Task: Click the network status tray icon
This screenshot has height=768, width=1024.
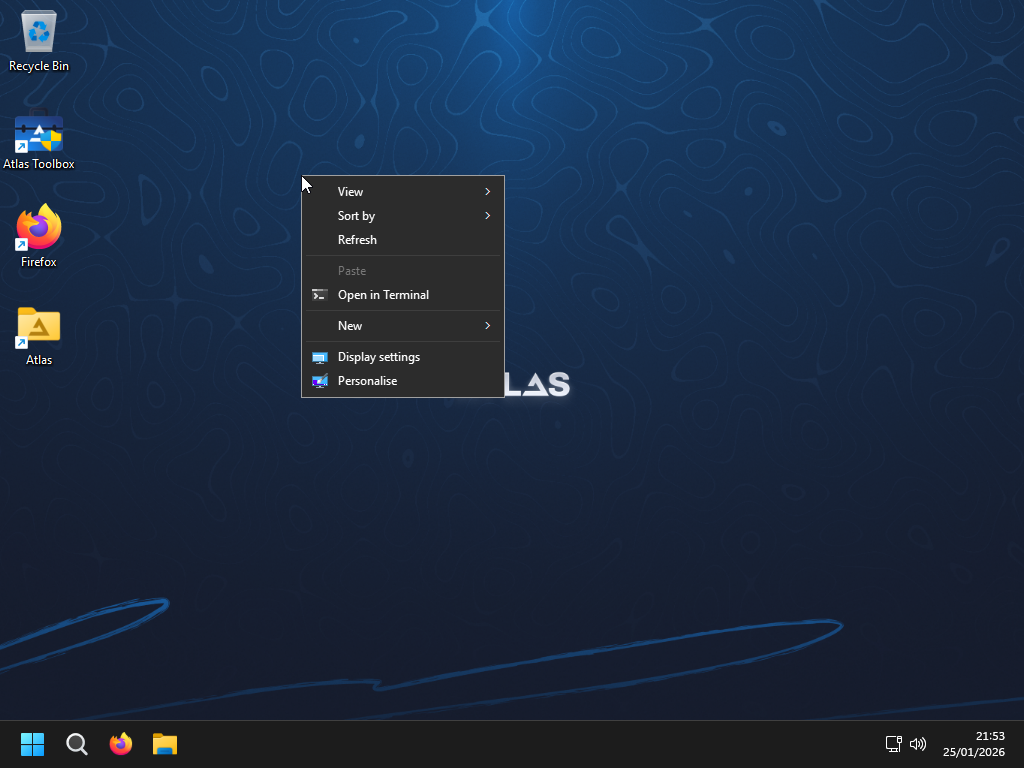Action: pyautogui.click(x=893, y=744)
